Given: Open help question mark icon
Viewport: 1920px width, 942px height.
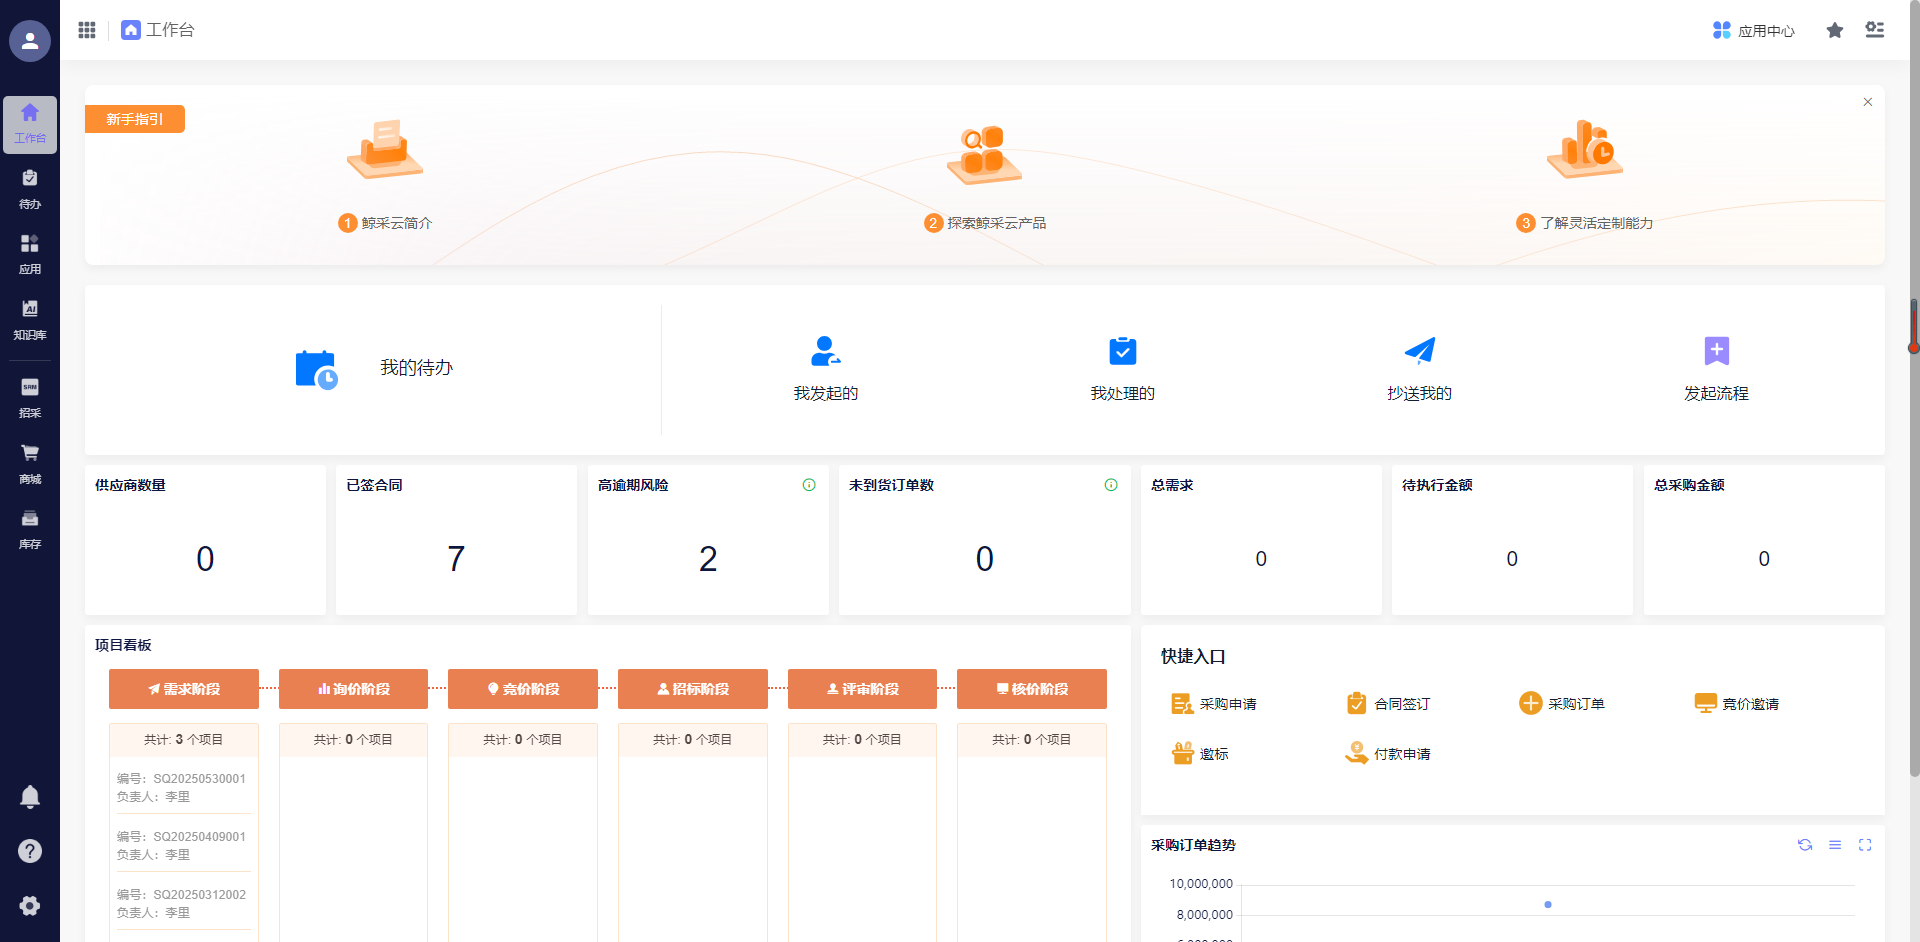Looking at the screenshot, I should pos(30,851).
